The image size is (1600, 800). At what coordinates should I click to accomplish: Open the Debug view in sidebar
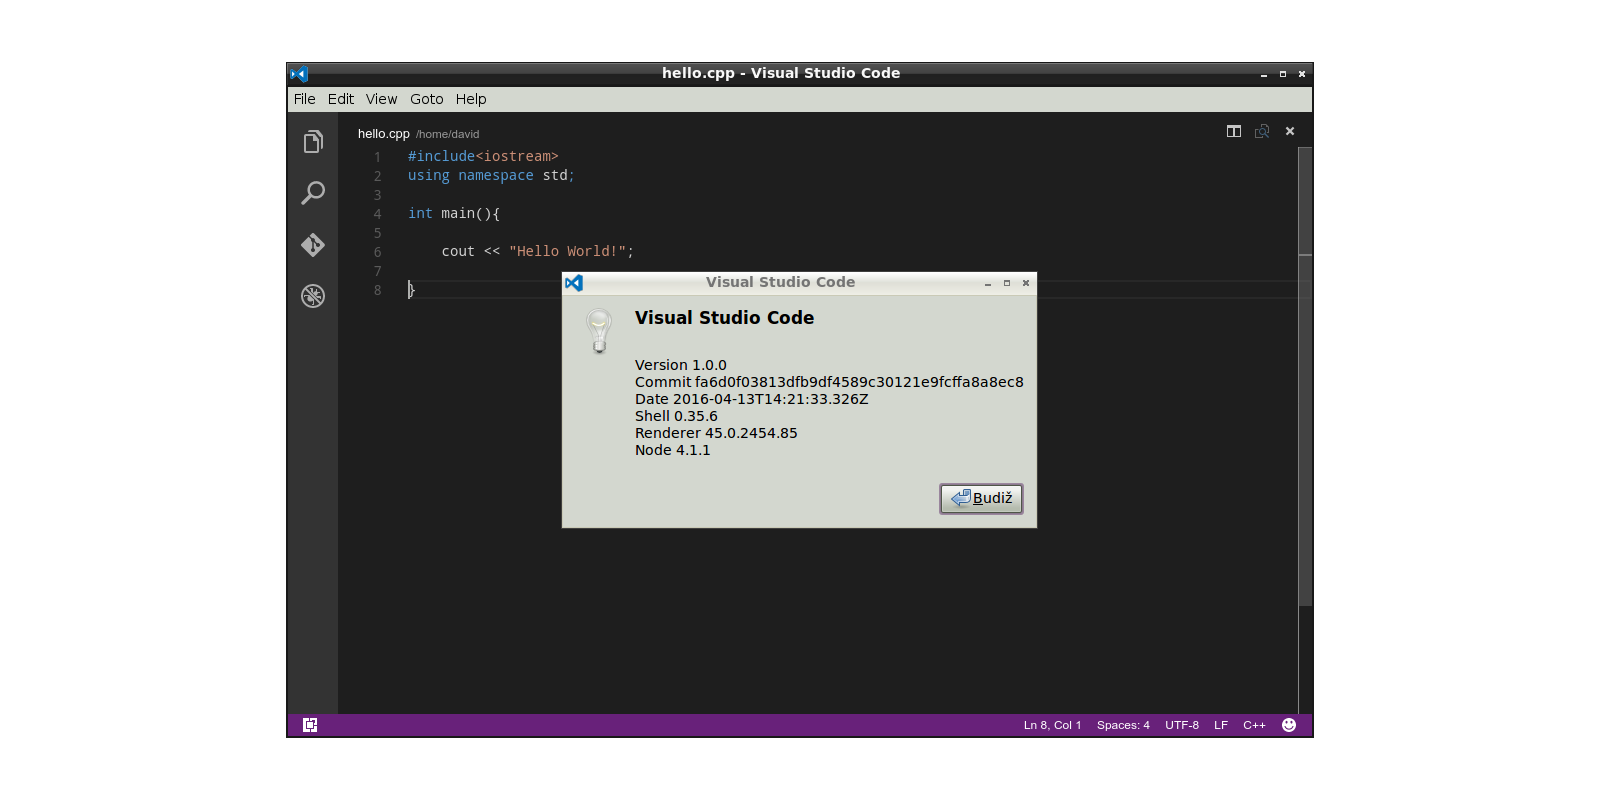point(313,296)
